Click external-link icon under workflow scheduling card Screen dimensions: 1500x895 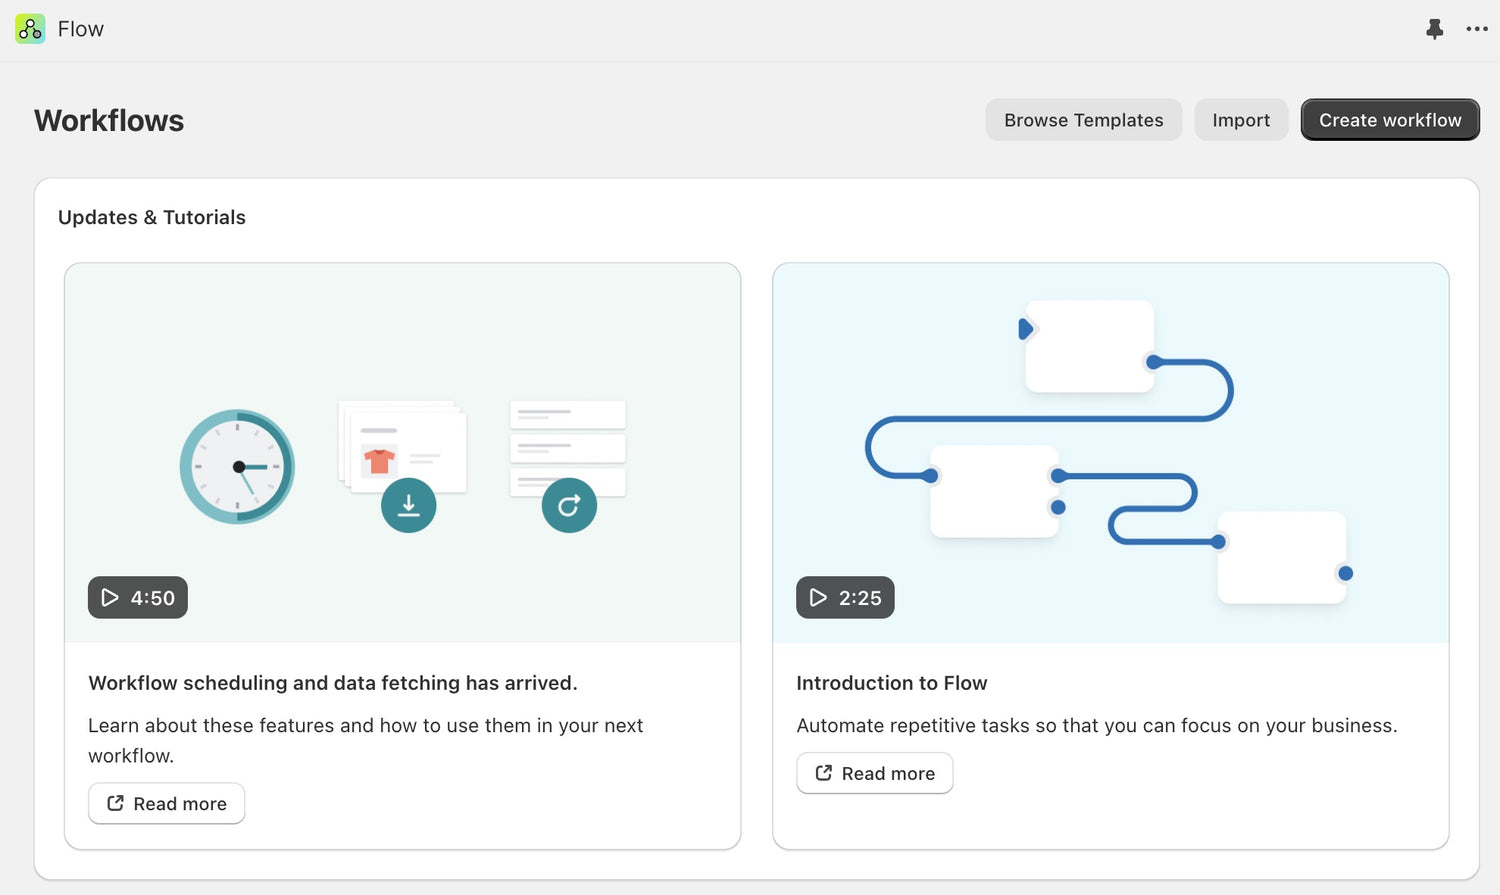116,803
